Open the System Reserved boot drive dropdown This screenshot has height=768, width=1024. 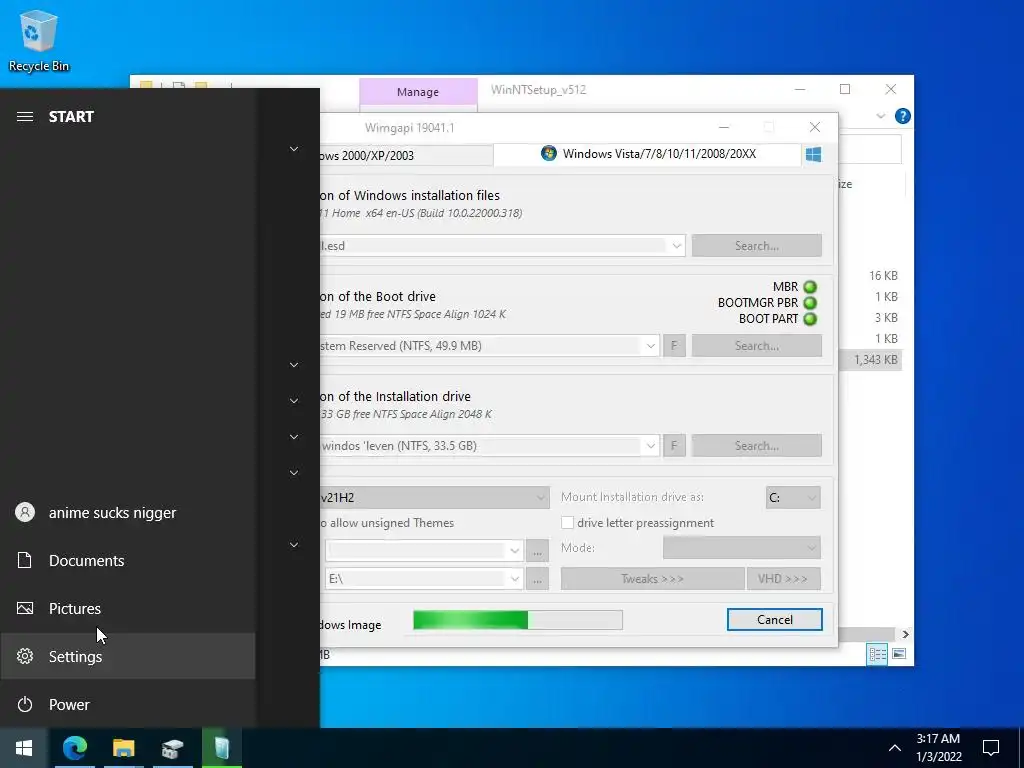(650, 345)
